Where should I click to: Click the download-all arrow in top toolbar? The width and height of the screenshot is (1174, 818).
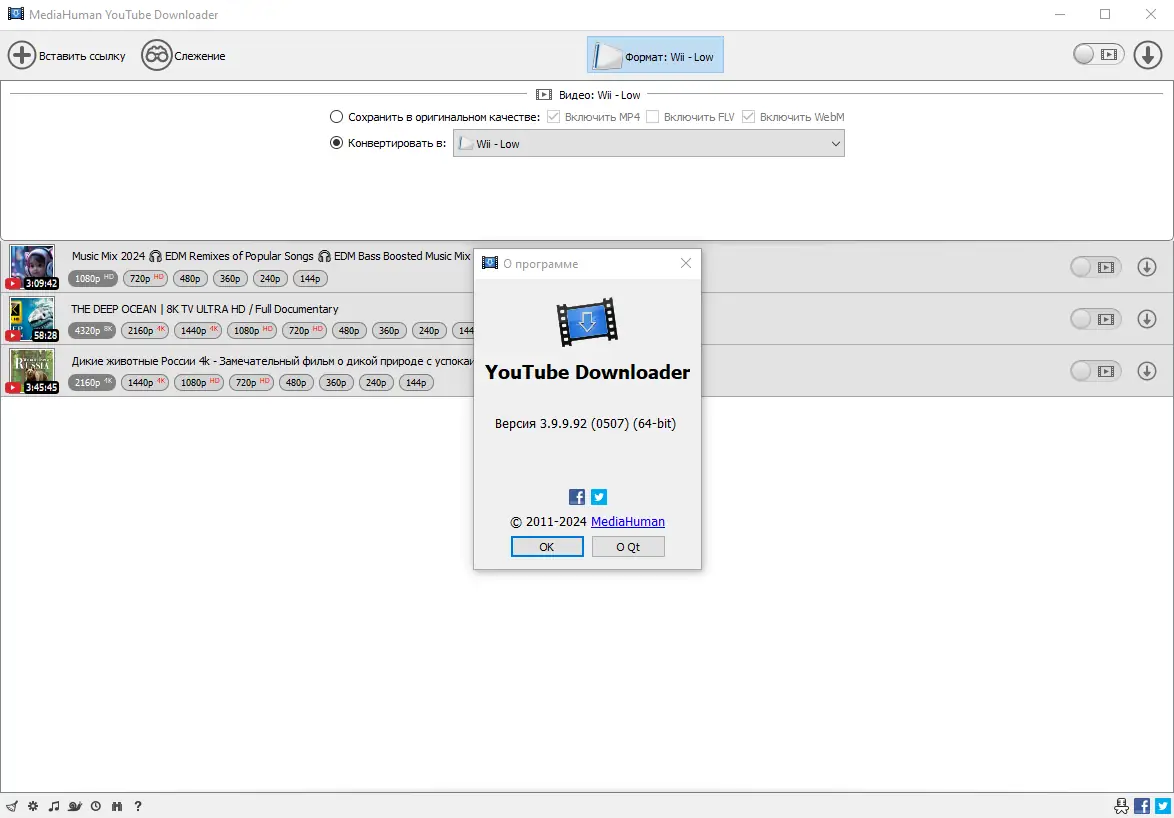1147,55
